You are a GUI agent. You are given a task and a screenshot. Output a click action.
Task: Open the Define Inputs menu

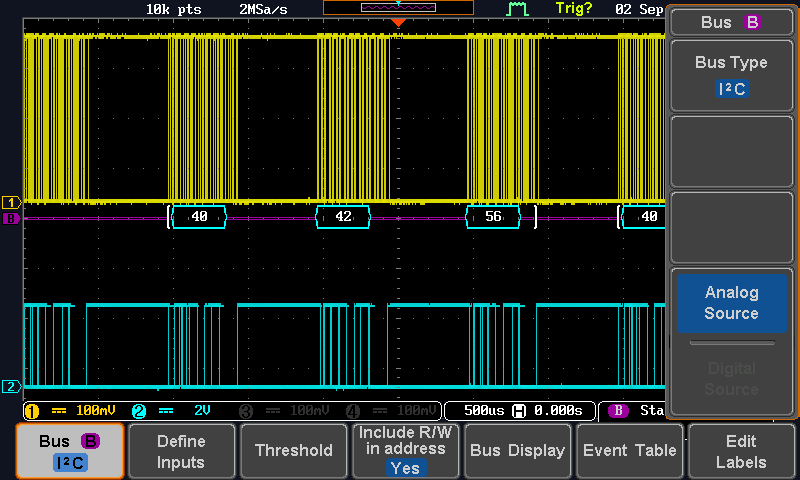[181, 451]
